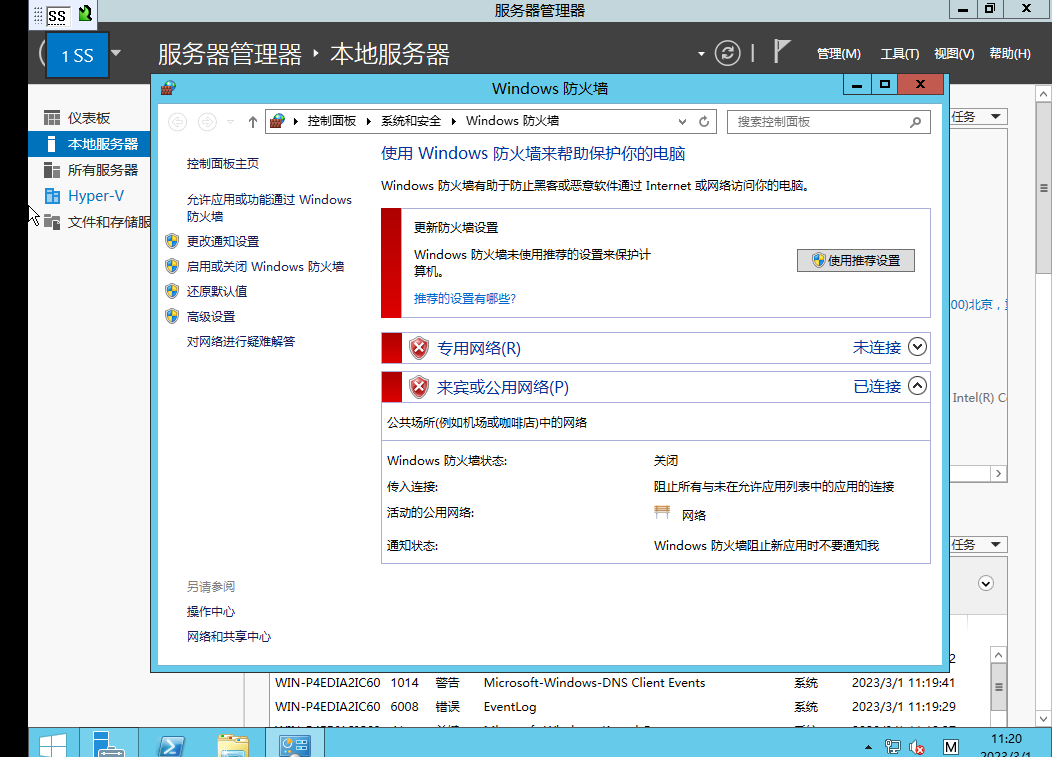Open 工具(T) menu

click(900, 54)
